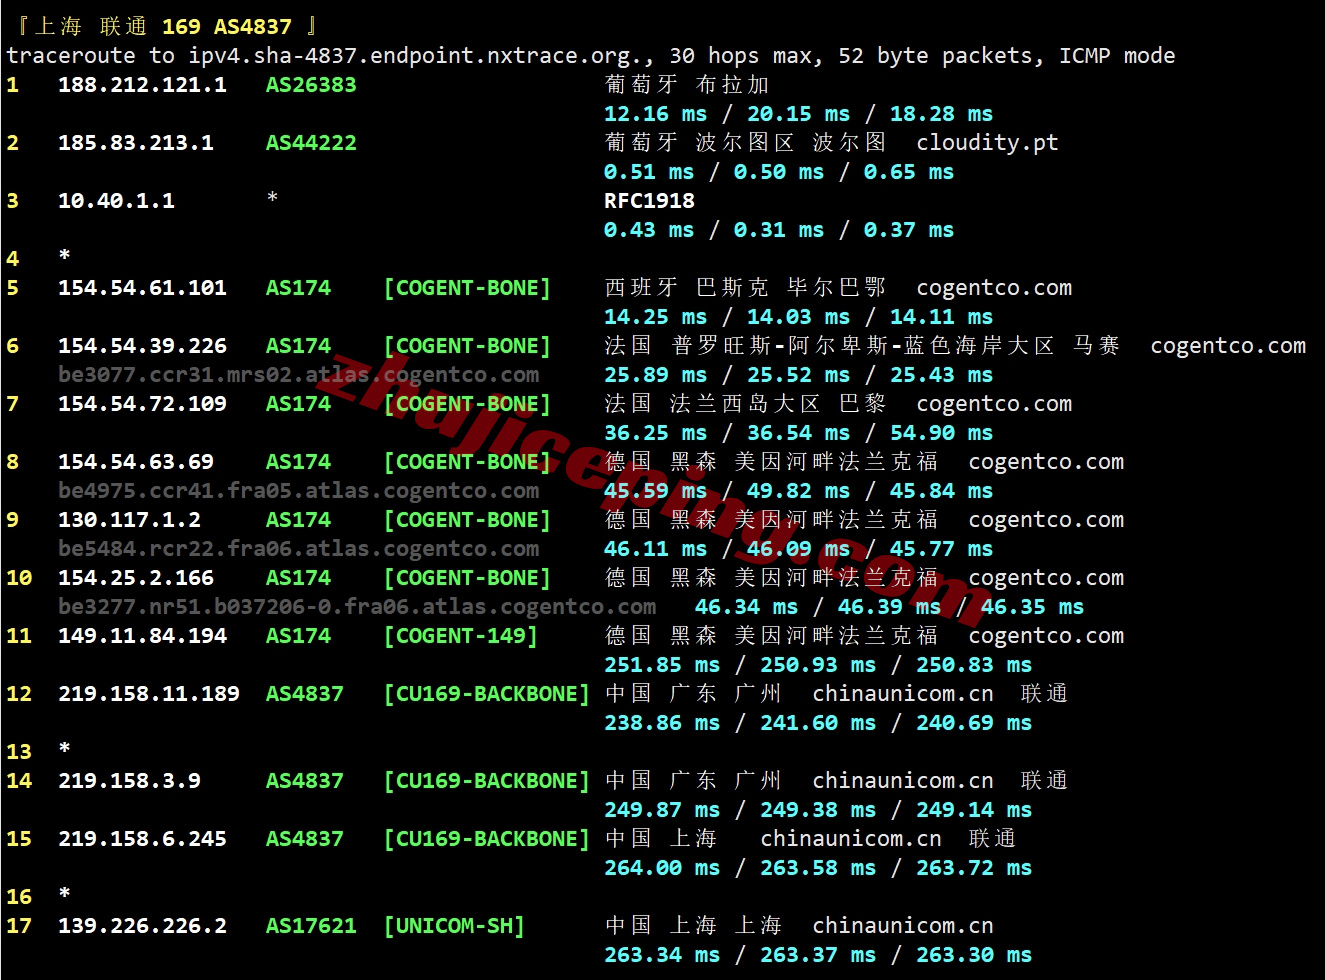Click the AS26383 label on hop 1
The height and width of the screenshot is (980, 1325).
click(x=310, y=85)
